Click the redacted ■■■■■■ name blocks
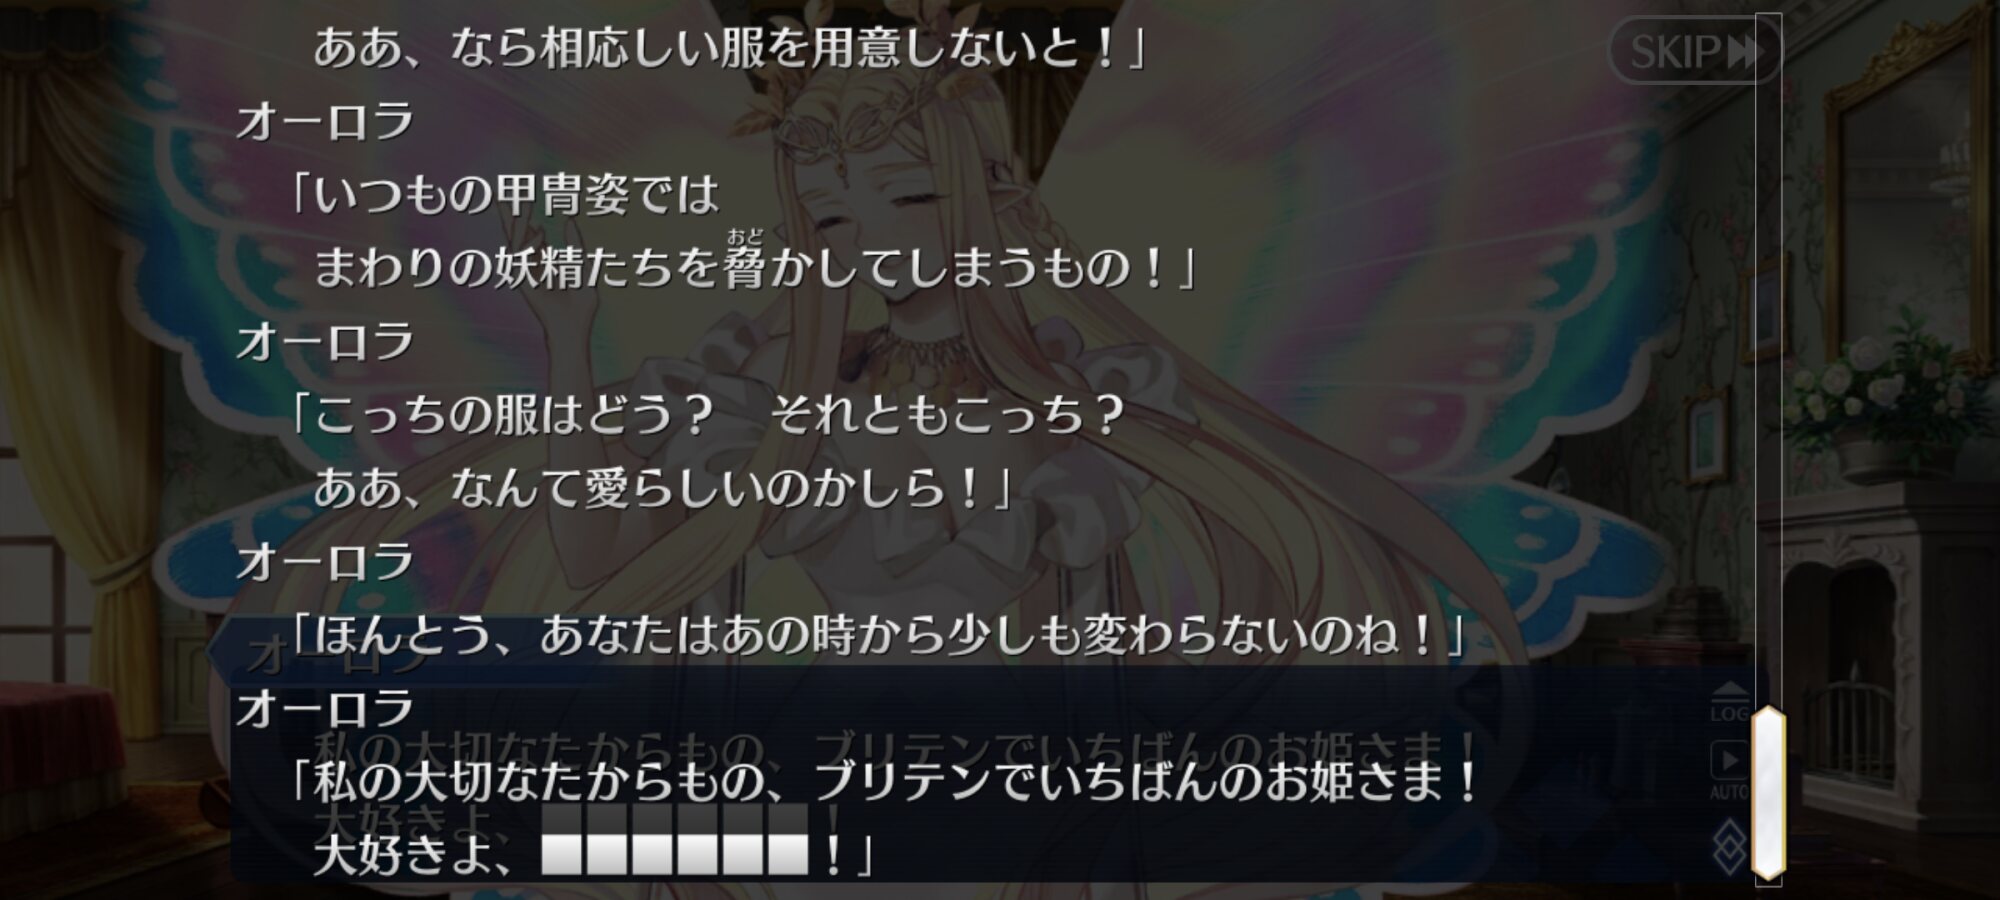2000x900 pixels. pos(674,855)
